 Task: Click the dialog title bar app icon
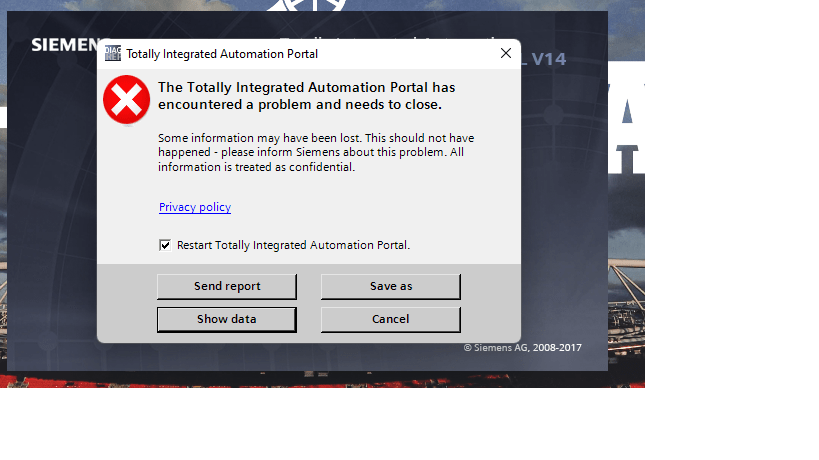(x=113, y=54)
